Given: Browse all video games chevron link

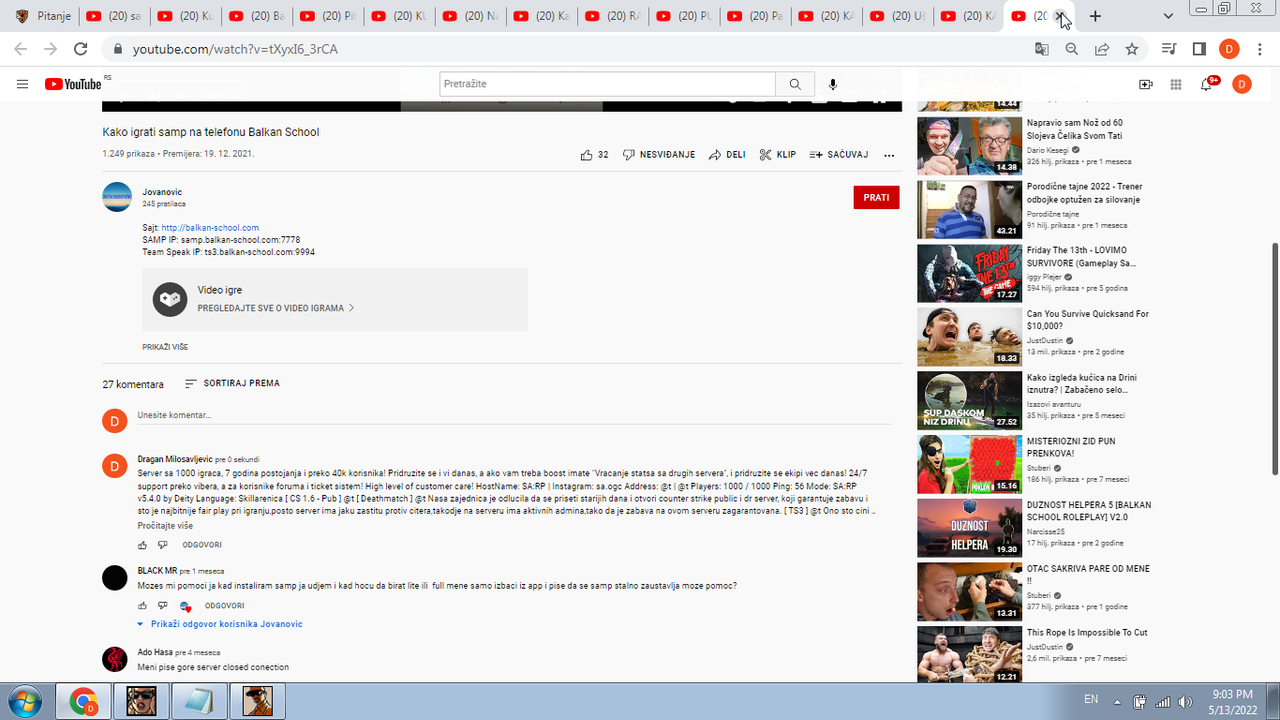Looking at the screenshot, I should [276, 308].
